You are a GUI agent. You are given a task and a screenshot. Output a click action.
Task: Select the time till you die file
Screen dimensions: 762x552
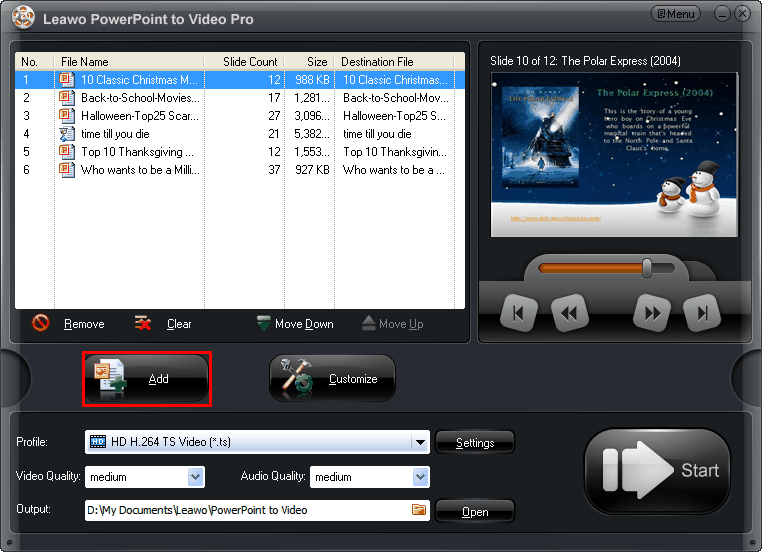240,134
